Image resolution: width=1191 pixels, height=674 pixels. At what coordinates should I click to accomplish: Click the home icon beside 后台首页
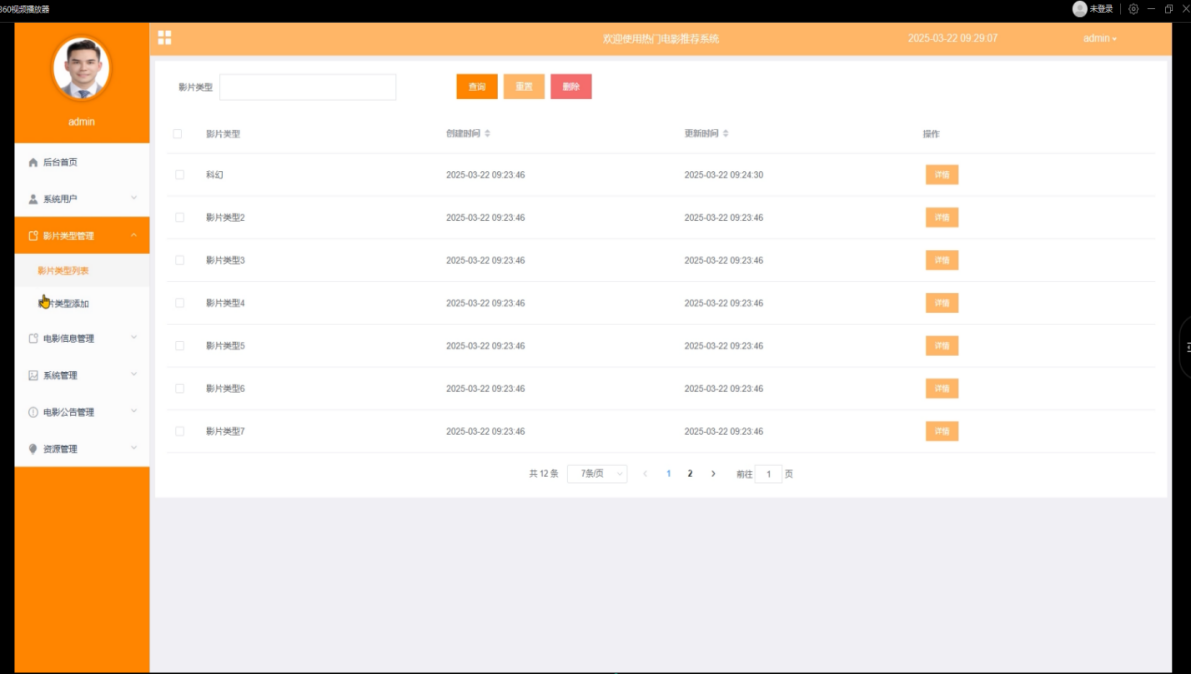33,162
